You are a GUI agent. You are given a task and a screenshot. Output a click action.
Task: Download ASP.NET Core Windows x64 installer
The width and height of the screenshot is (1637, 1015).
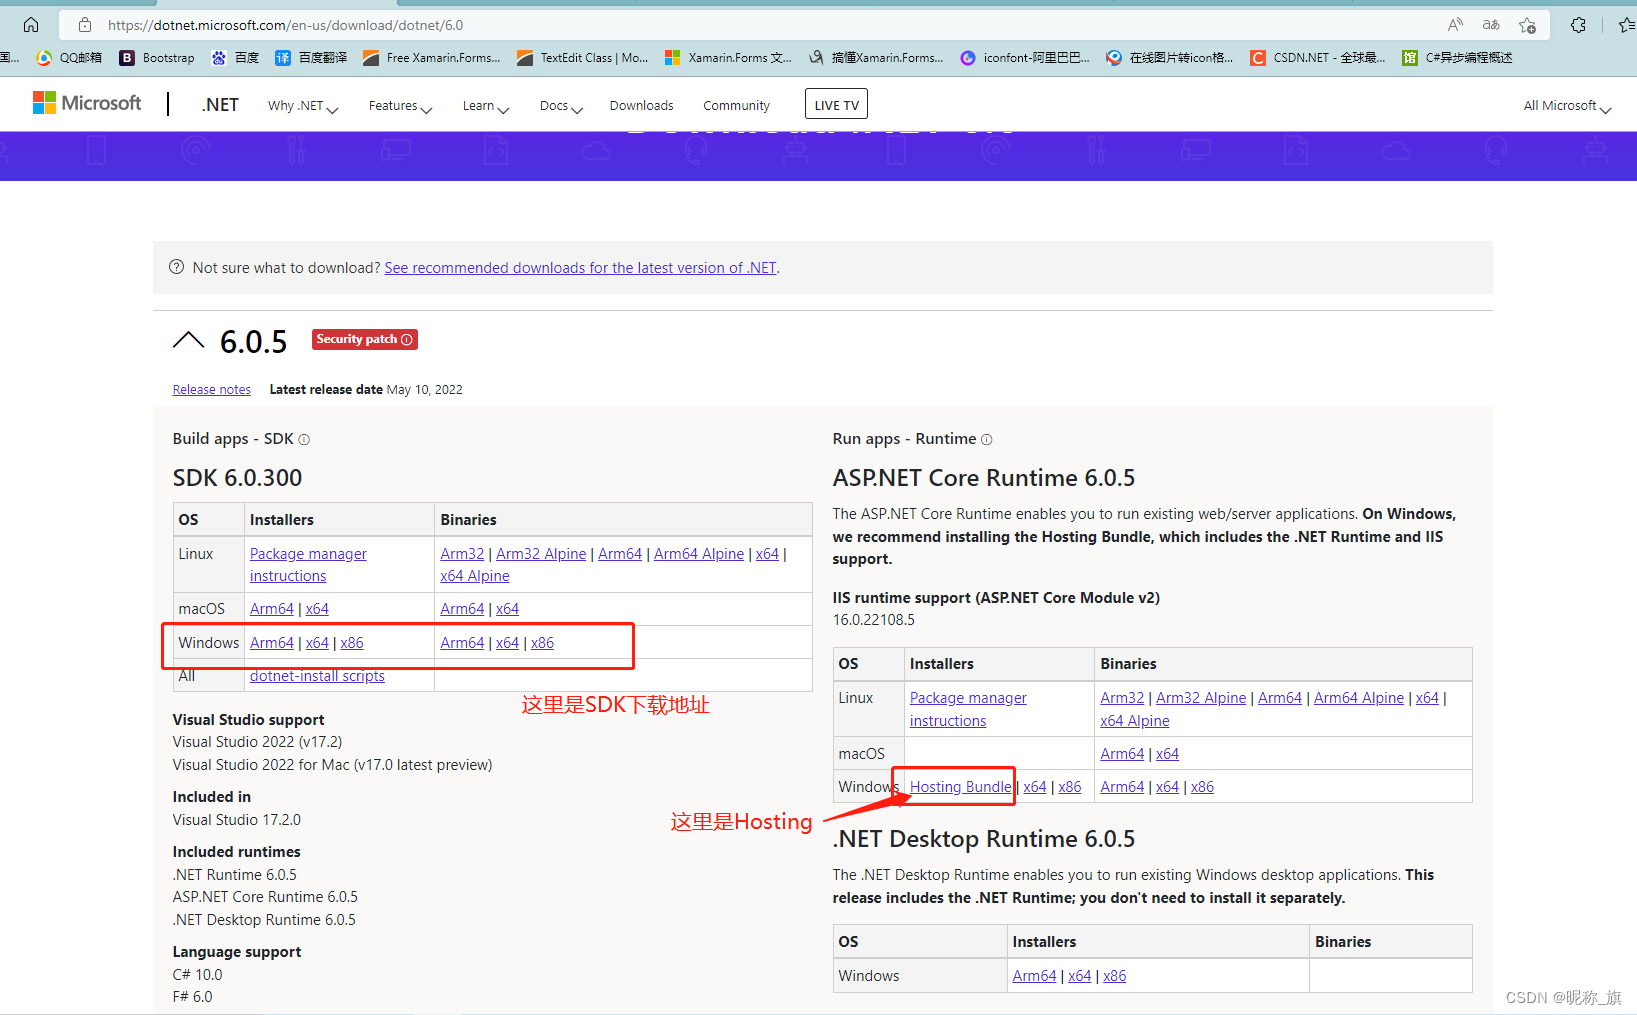click(1035, 787)
